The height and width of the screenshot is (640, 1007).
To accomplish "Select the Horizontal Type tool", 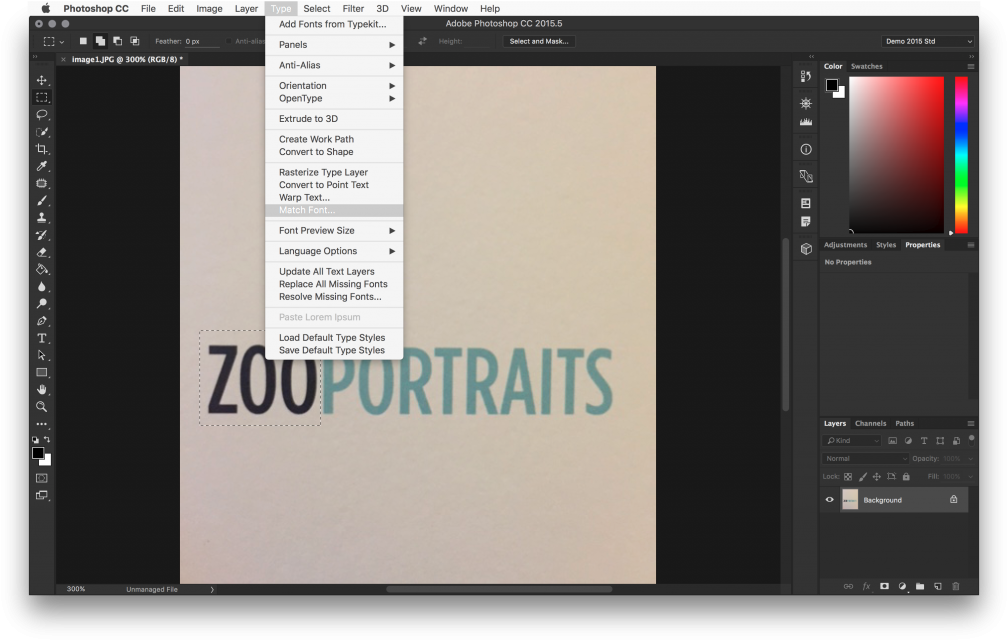I will click(42, 338).
